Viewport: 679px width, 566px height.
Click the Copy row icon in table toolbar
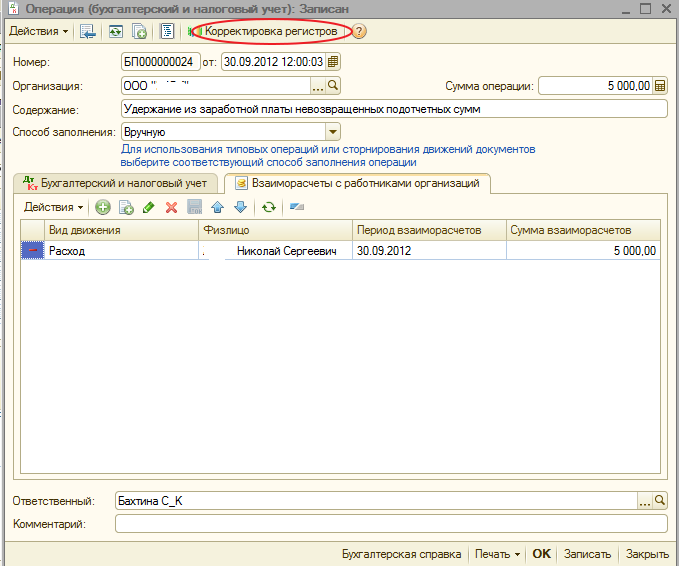coord(126,207)
